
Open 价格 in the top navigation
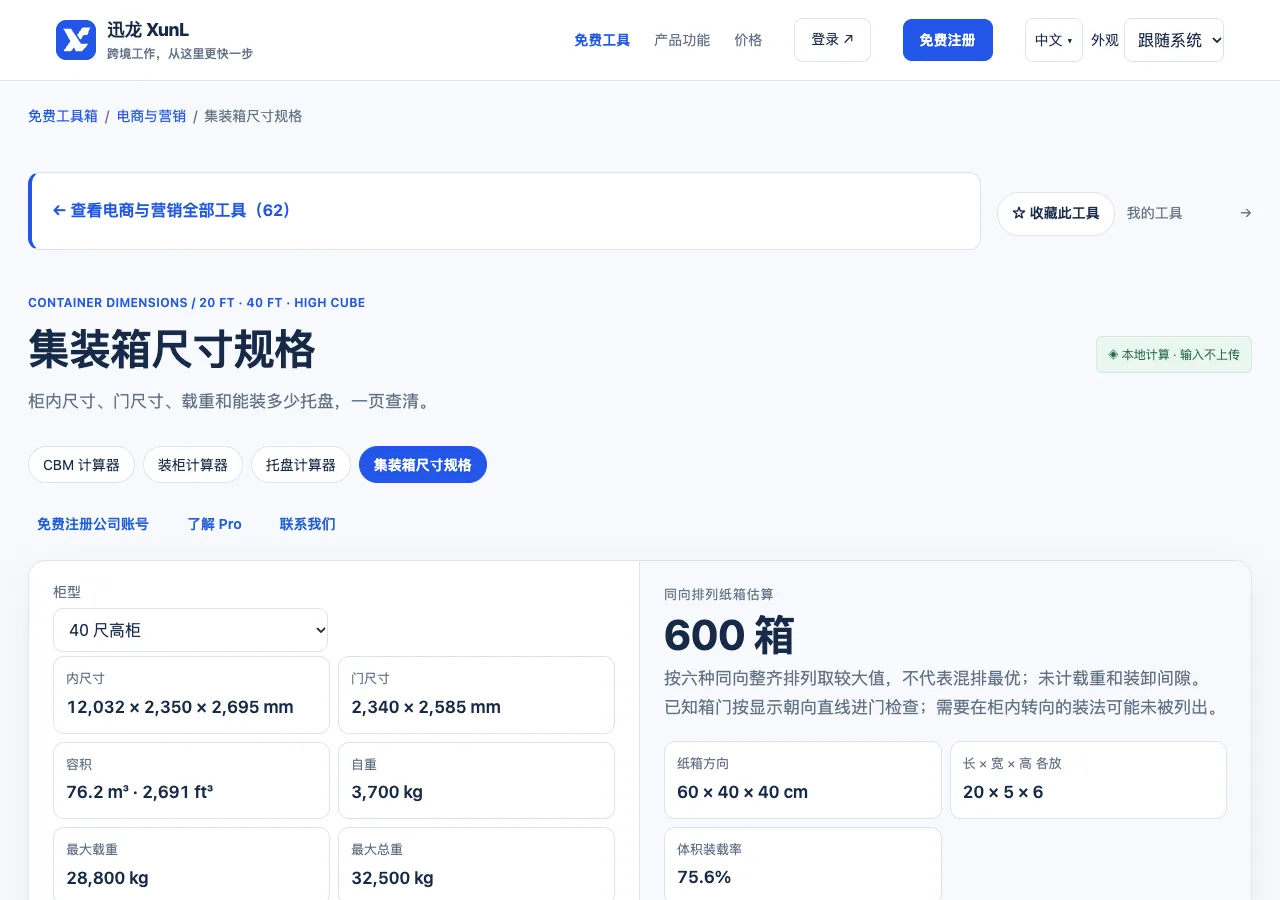click(748, 40)
